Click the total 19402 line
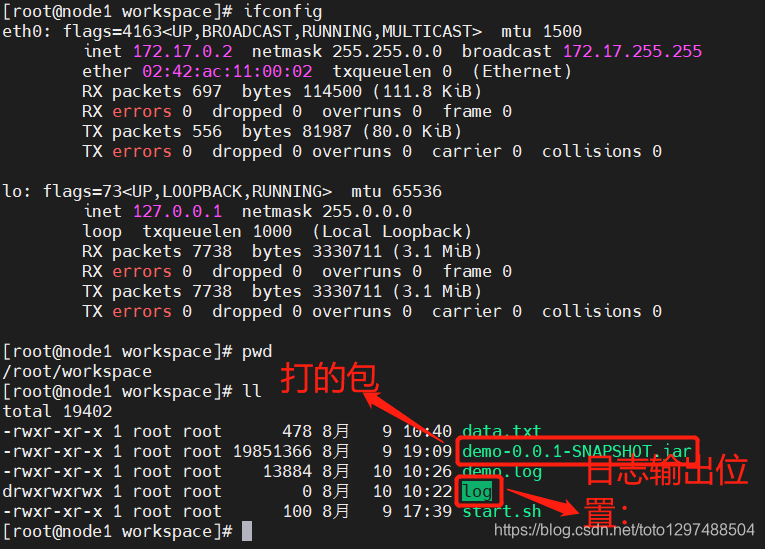This screenshot has width=765, height=549. pyautogui.click(x=58, y=411)
